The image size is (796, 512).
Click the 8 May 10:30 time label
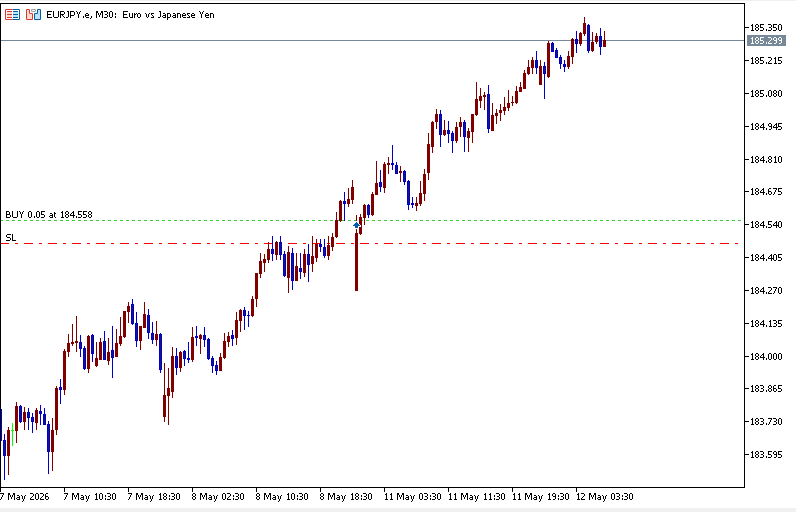click(x=282, y=496)
